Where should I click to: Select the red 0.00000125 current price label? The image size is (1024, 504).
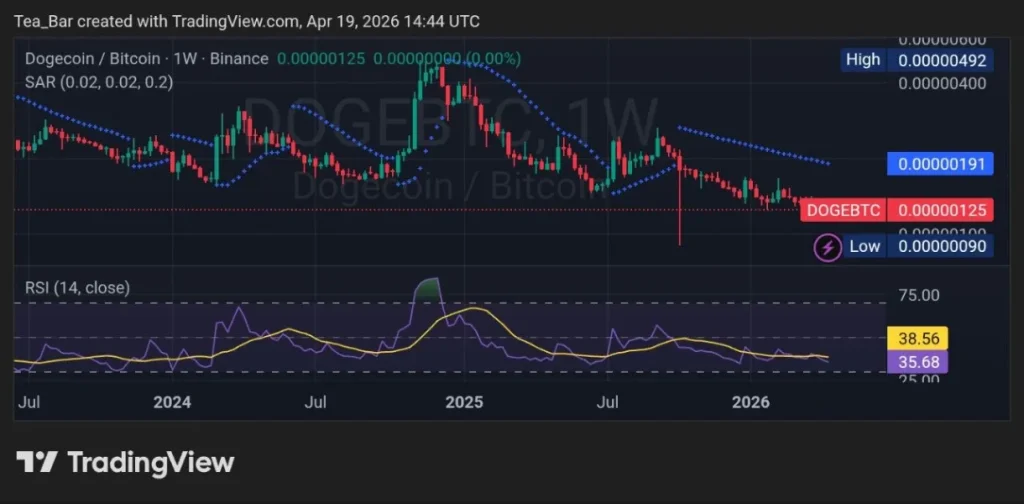pyautogui.click(x=942, y=210)
